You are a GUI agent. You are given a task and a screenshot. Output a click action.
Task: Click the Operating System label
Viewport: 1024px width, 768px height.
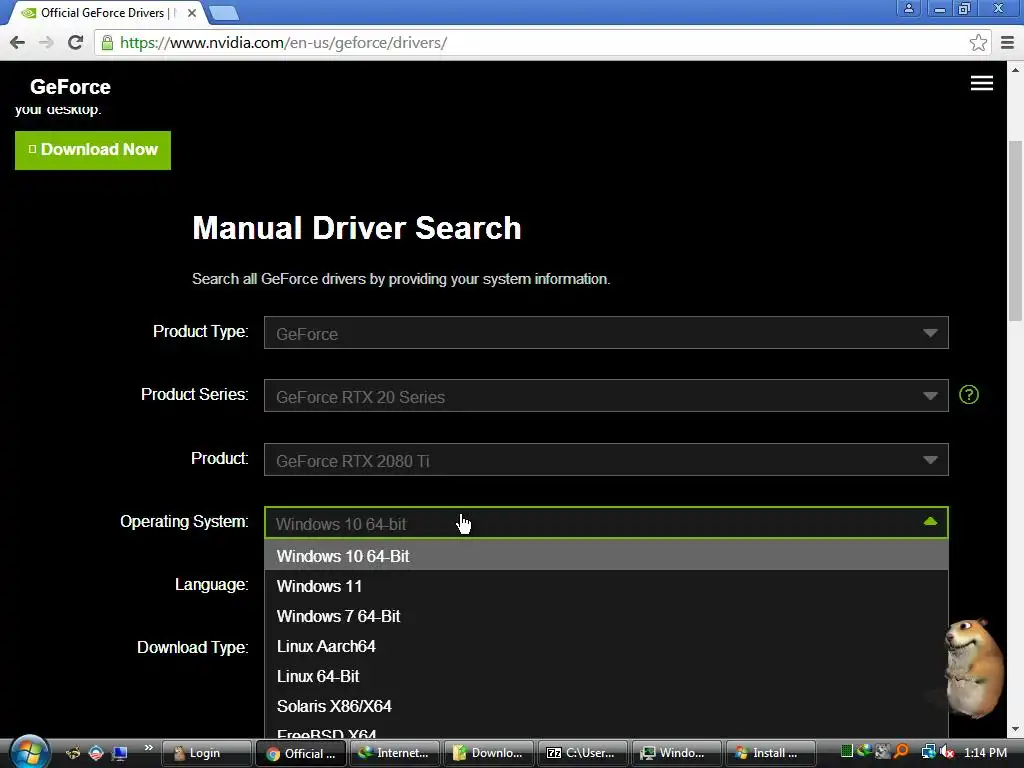pos(184,521)
